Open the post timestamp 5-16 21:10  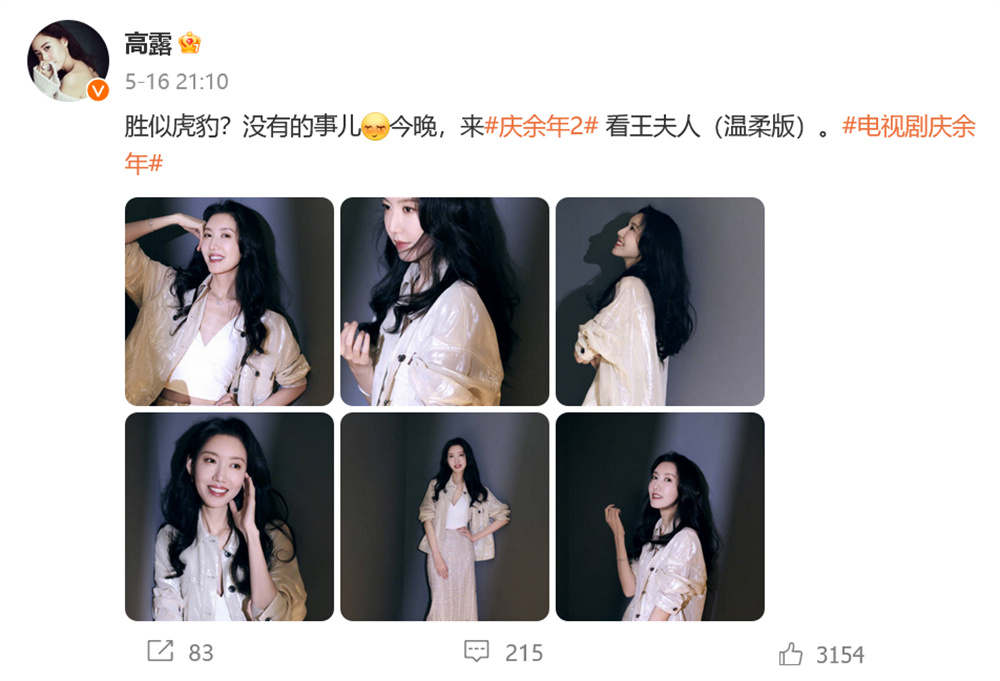[176, 82]
